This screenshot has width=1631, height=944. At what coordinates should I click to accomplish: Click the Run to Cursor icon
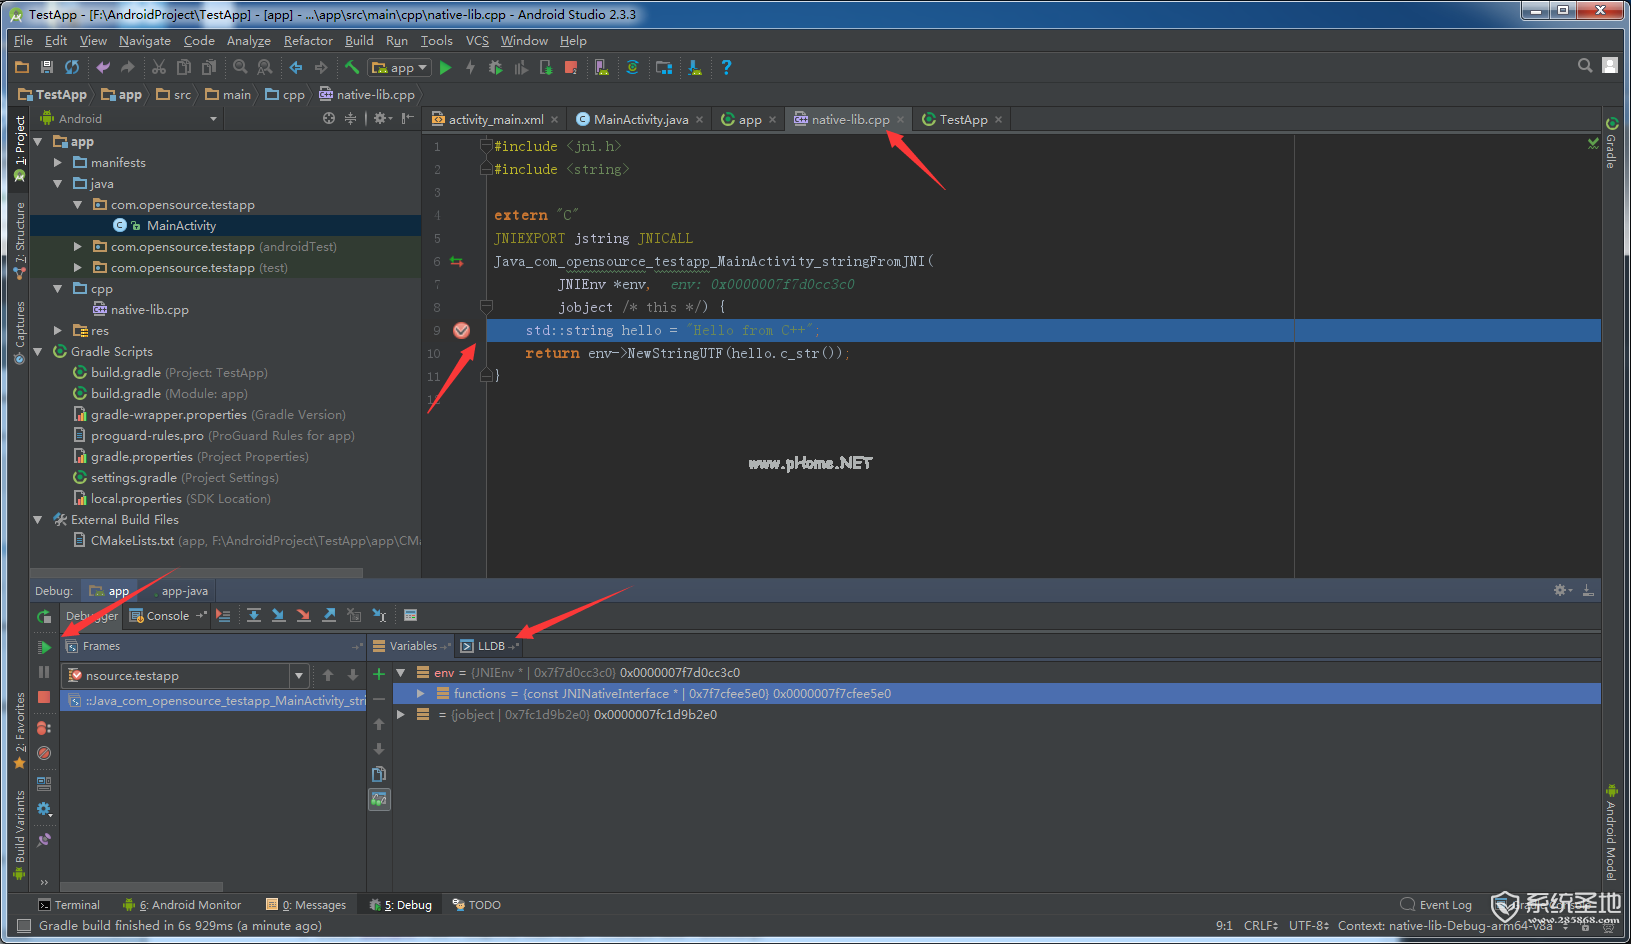click(x=379, y=616)
